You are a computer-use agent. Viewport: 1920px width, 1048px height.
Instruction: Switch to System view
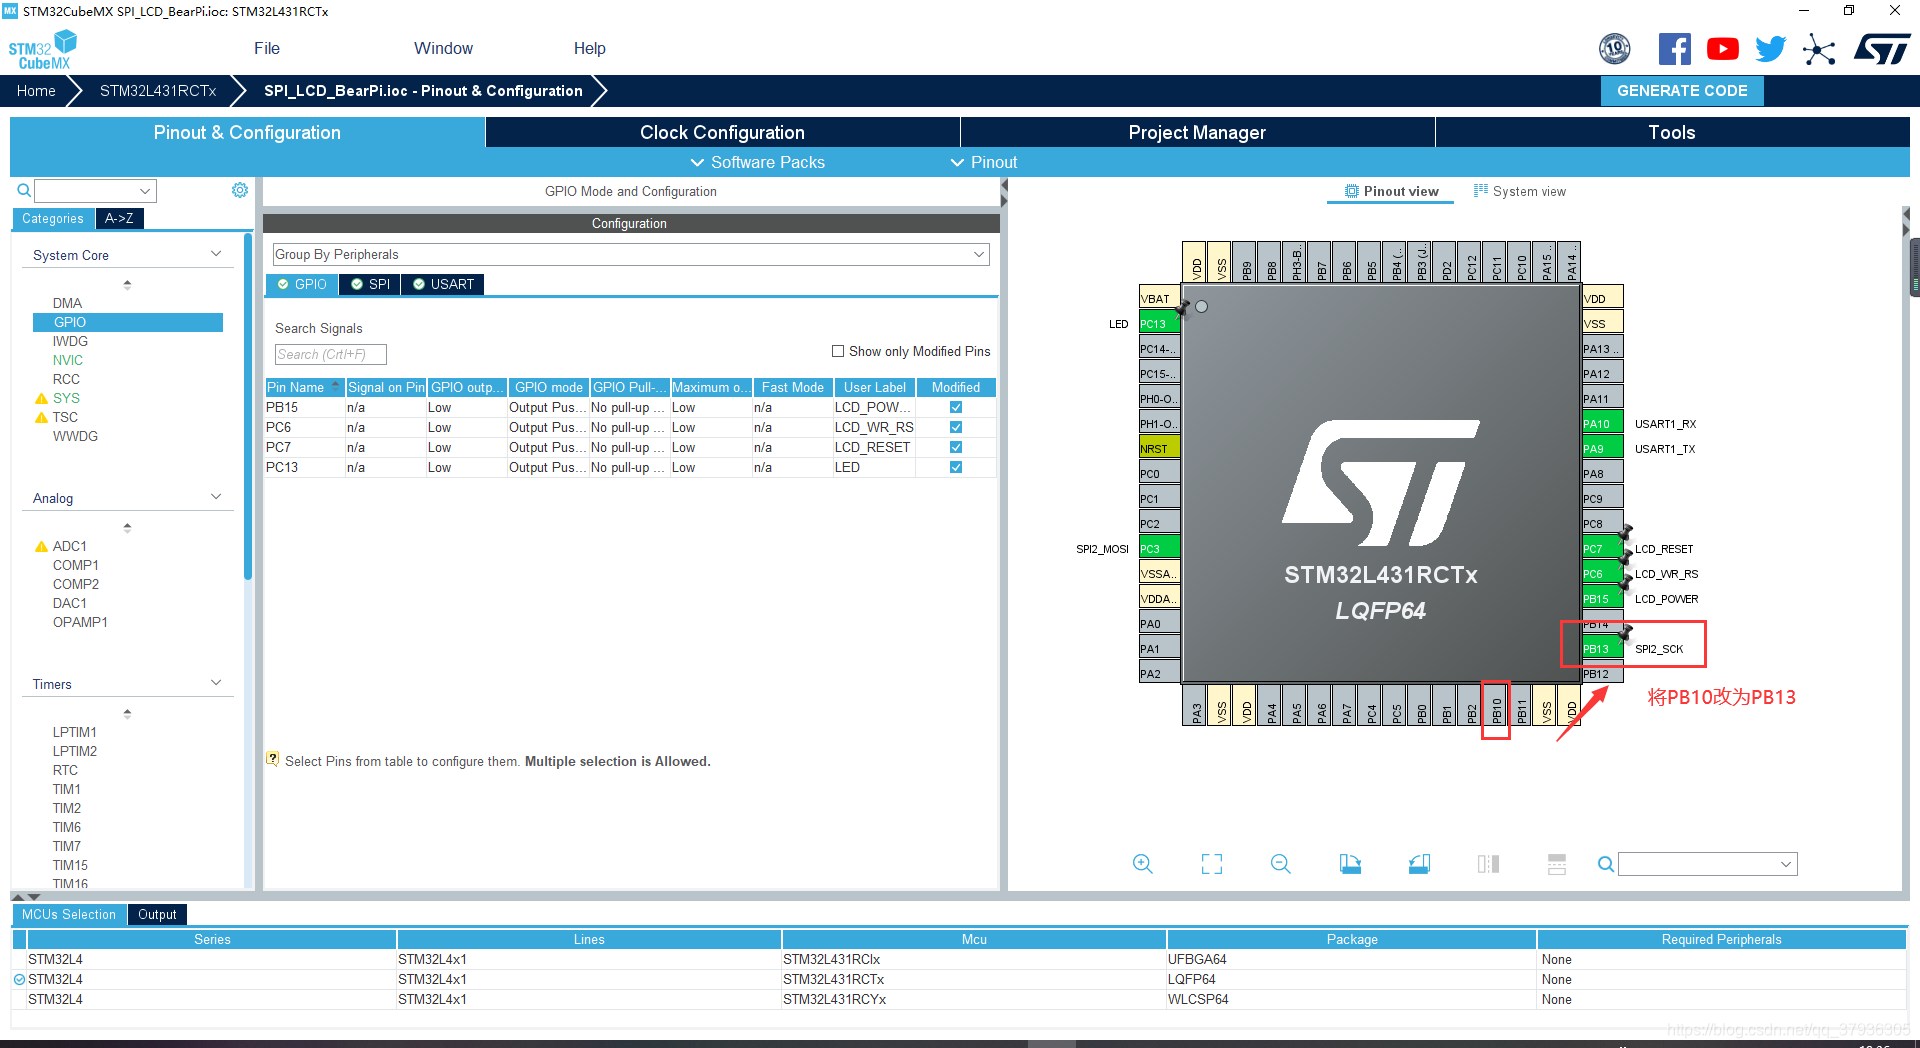coord(1520,191)
